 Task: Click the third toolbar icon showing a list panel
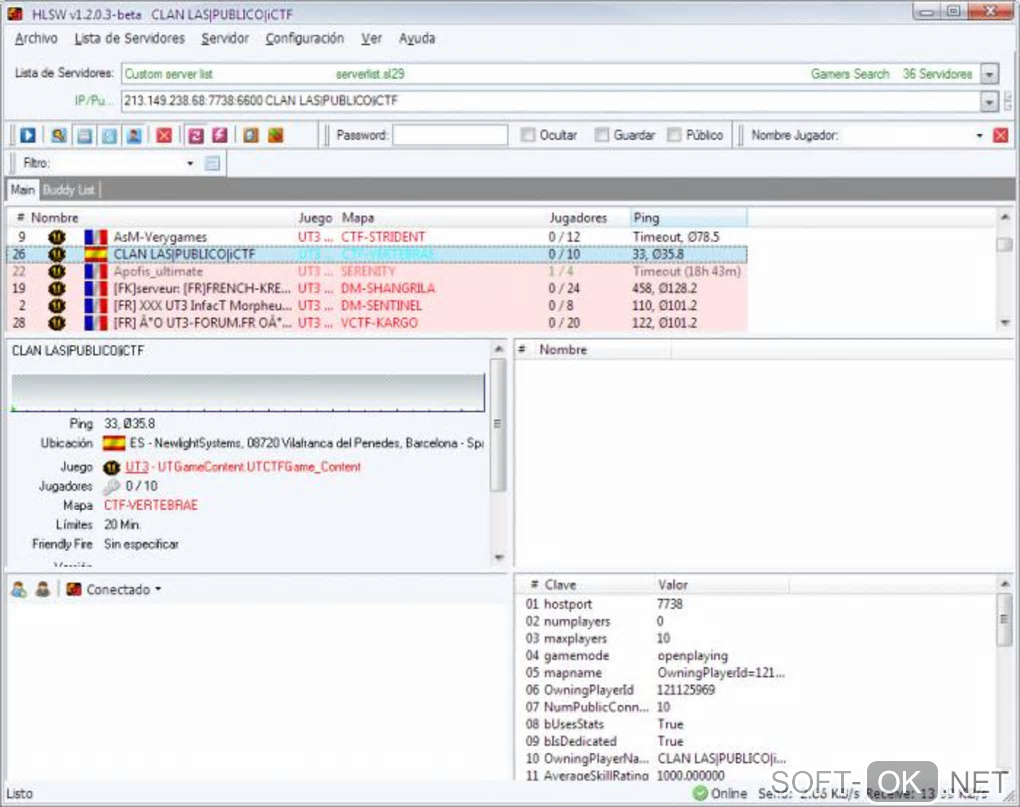84,135
